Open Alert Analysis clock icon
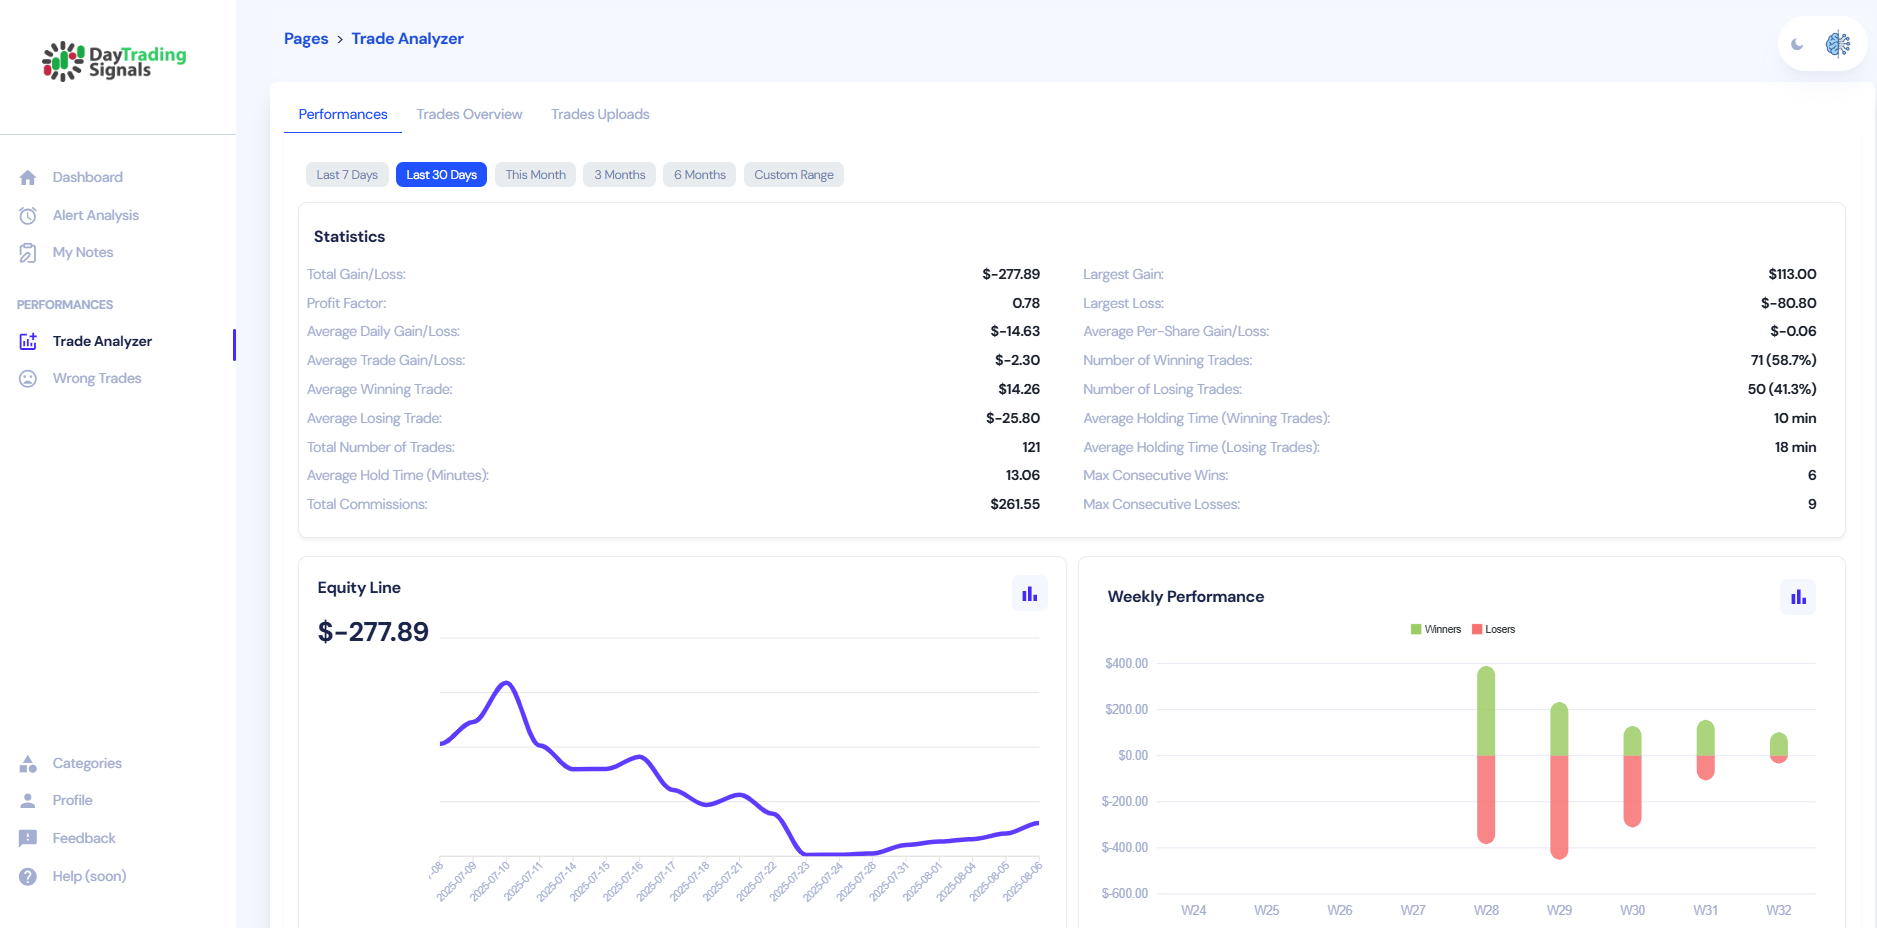 pos(28,216)
